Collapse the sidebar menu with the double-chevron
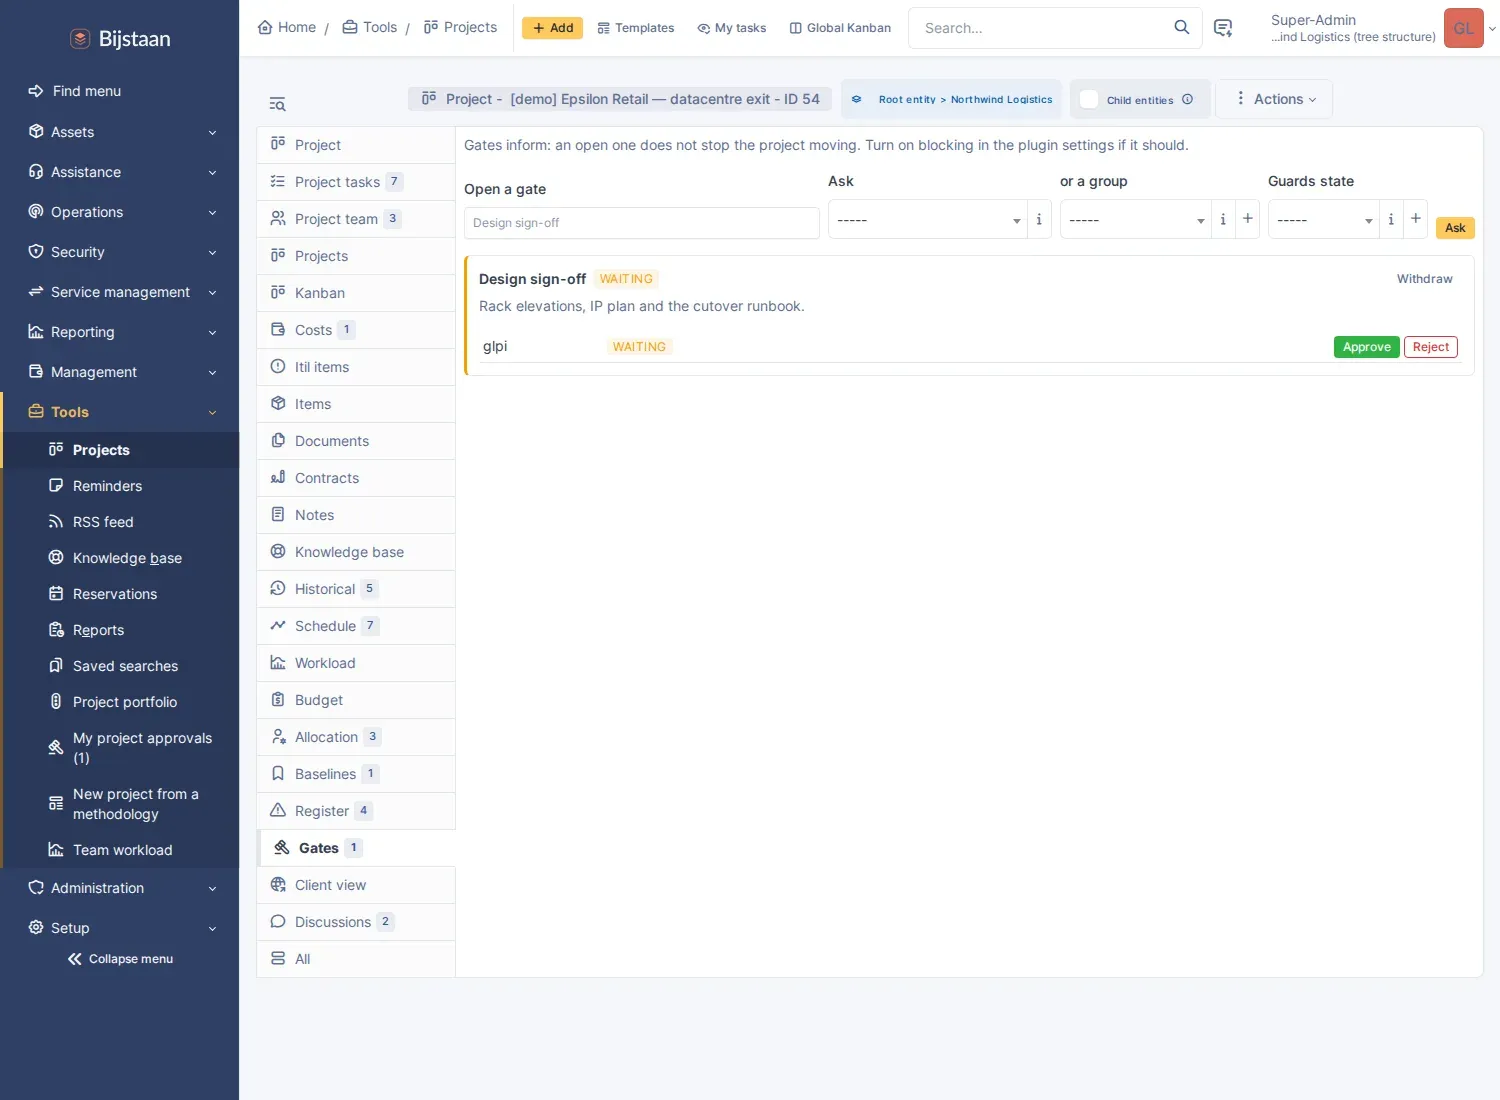The height and width of the screenshot is (1100, 1500). (75, 959)
